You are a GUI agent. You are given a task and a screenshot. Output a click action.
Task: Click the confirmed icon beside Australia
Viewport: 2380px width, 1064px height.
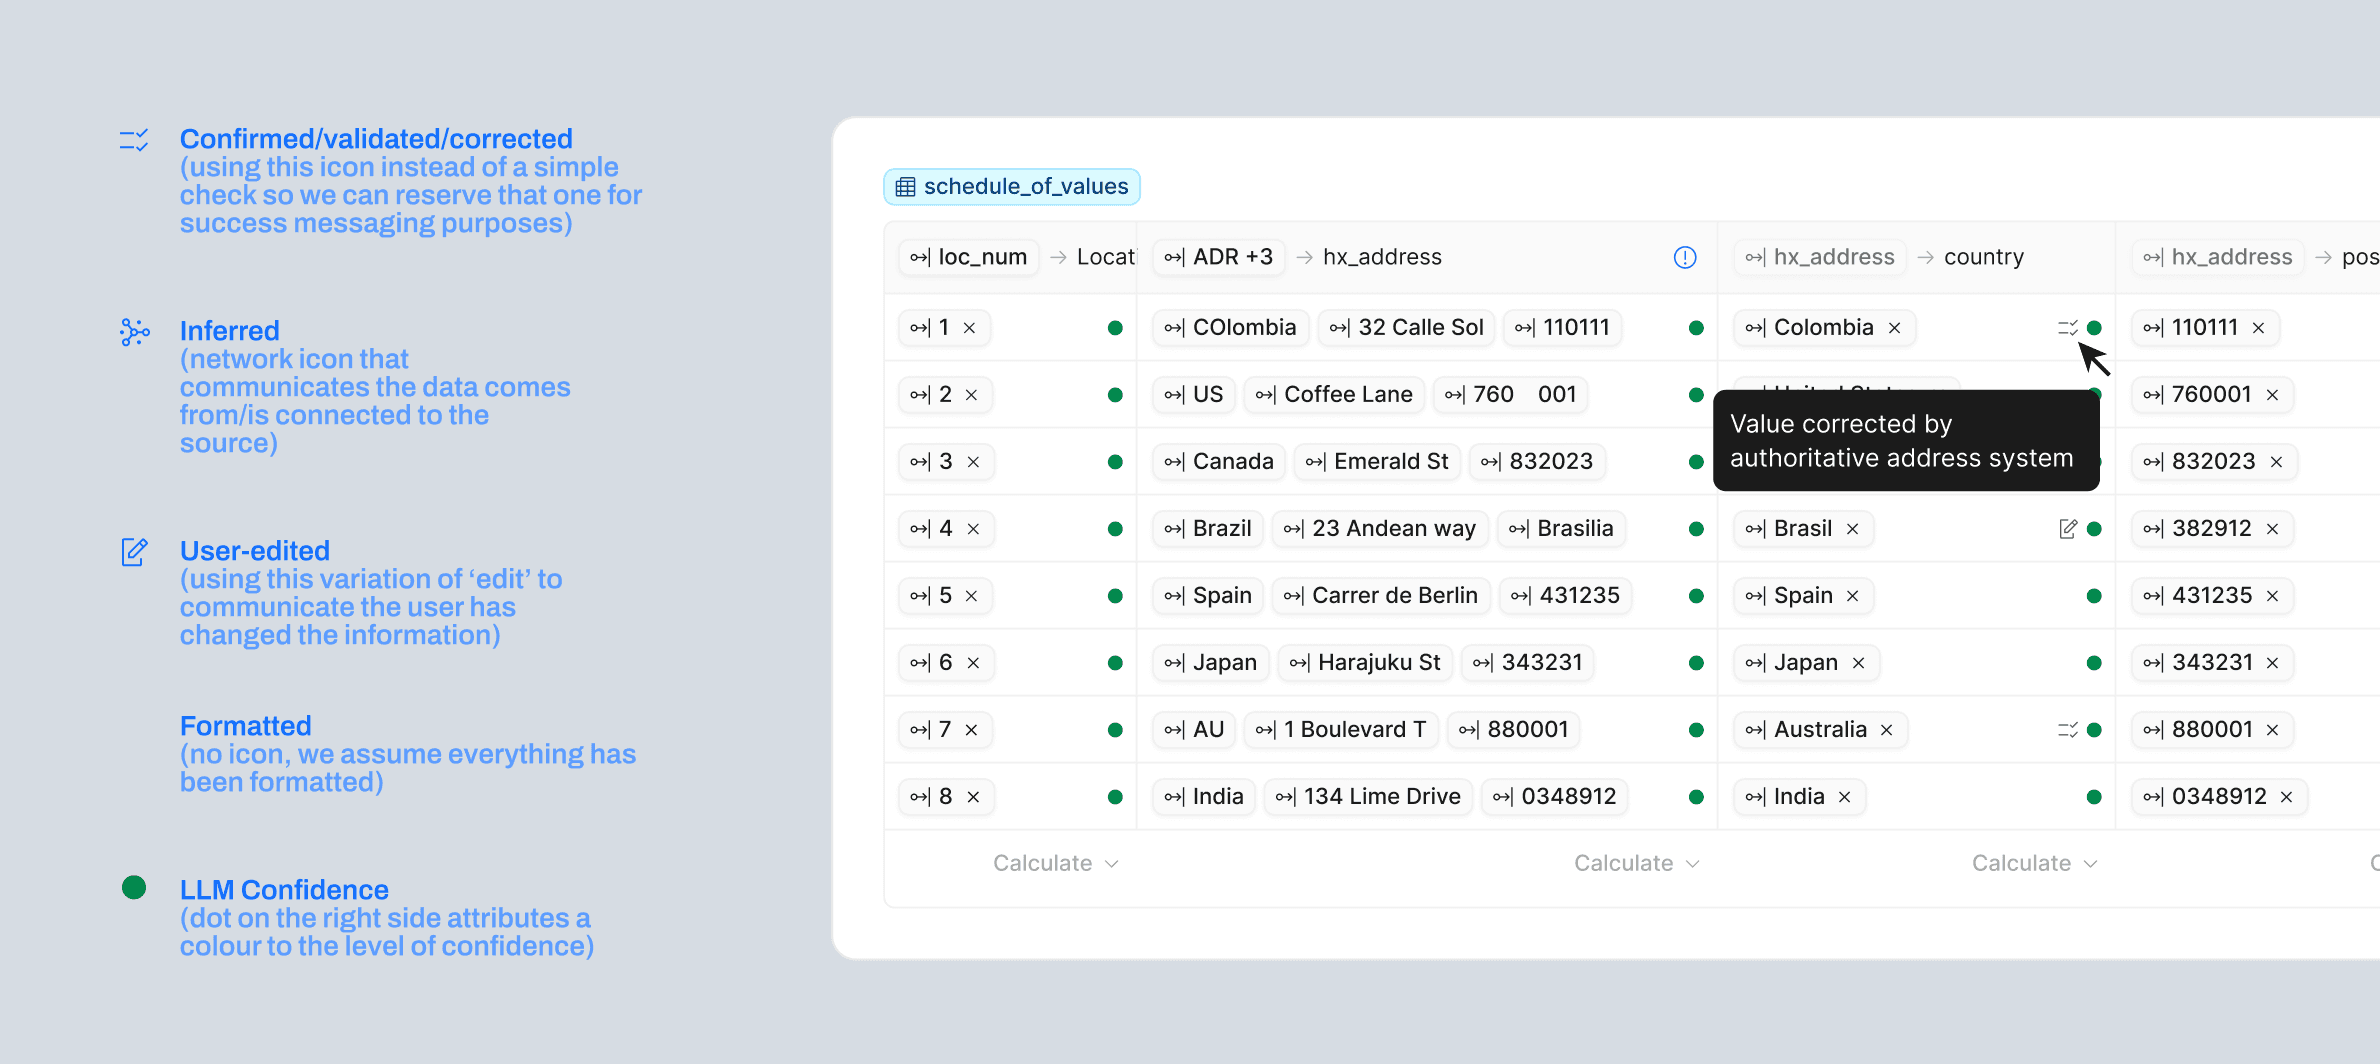2068,730
